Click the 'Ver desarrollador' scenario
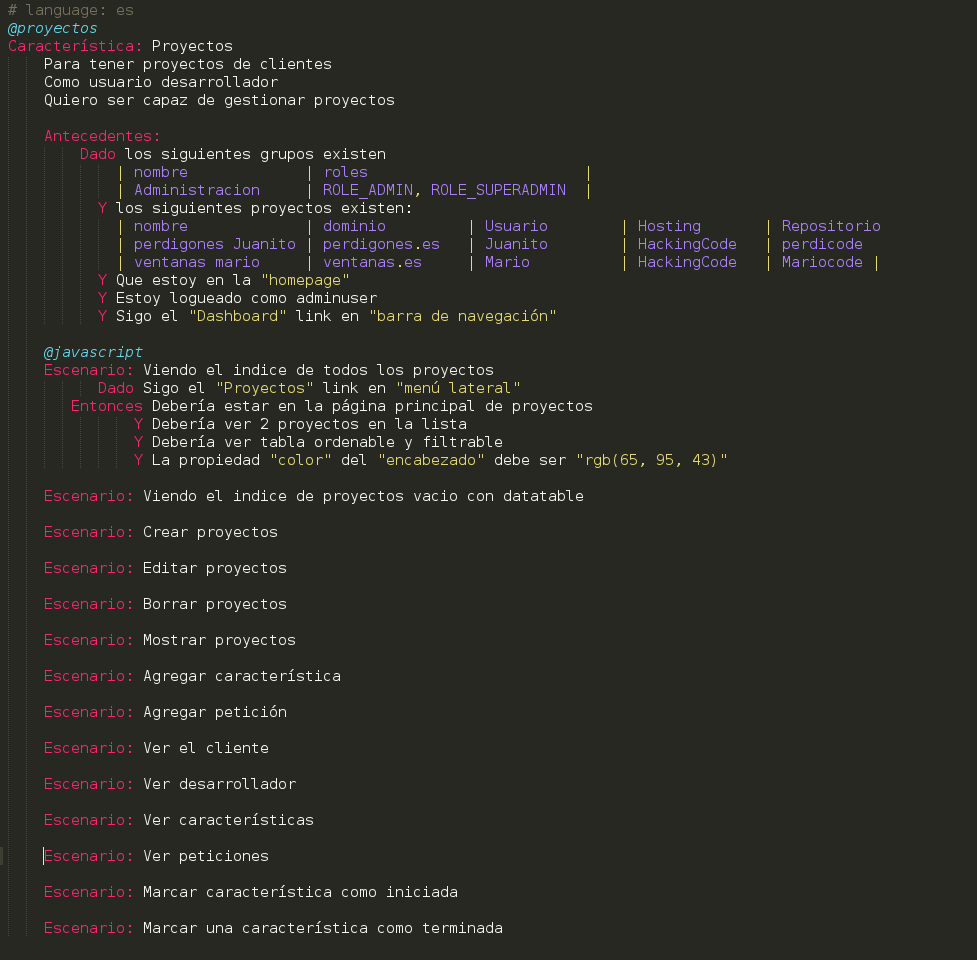 219,785
